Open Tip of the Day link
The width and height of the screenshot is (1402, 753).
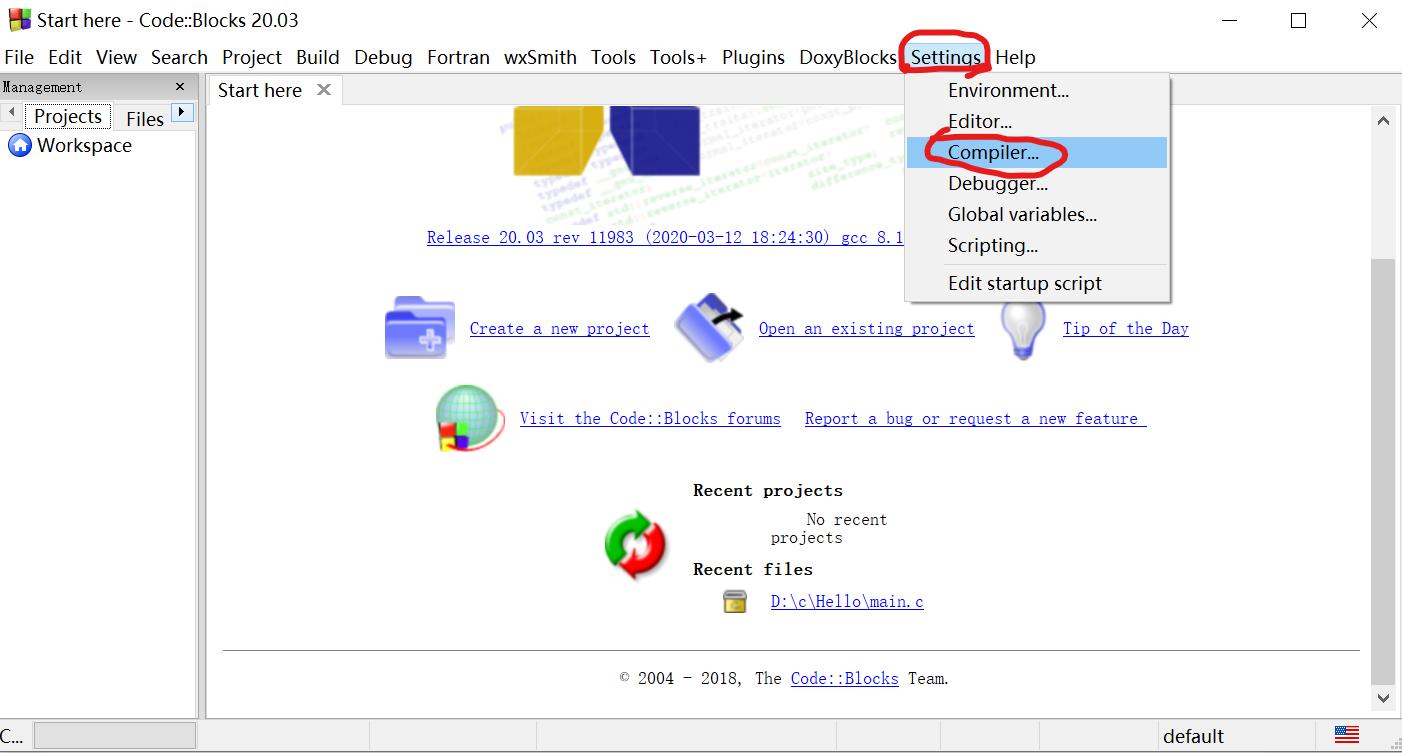click(1126, 328)
